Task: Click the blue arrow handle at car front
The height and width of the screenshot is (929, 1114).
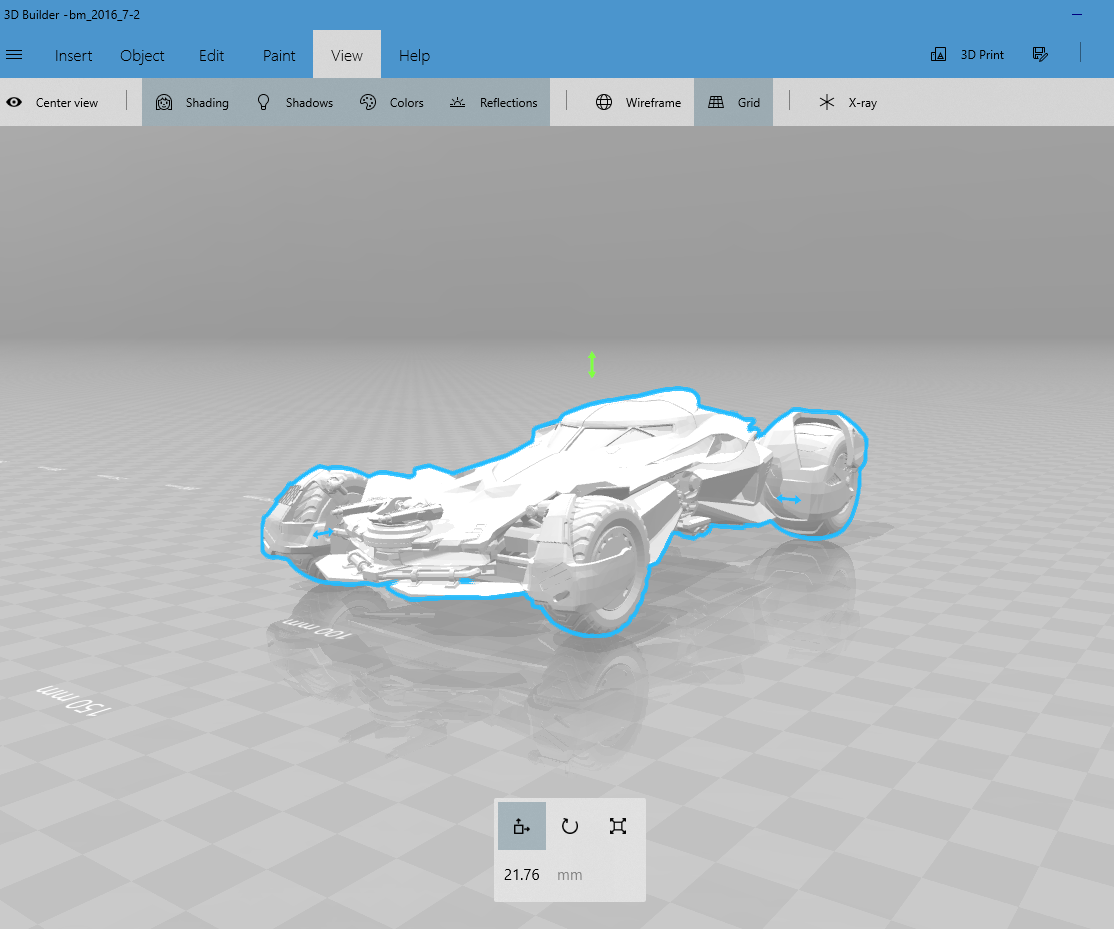Action: tap(323, 532)
